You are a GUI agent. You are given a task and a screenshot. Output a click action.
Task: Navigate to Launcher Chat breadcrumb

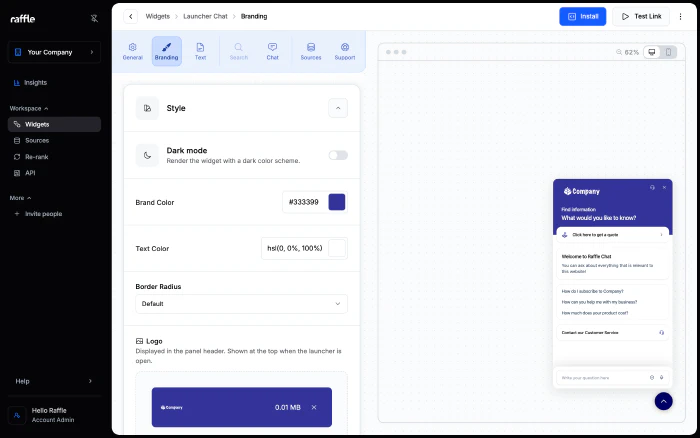click(x=205, y=17)
